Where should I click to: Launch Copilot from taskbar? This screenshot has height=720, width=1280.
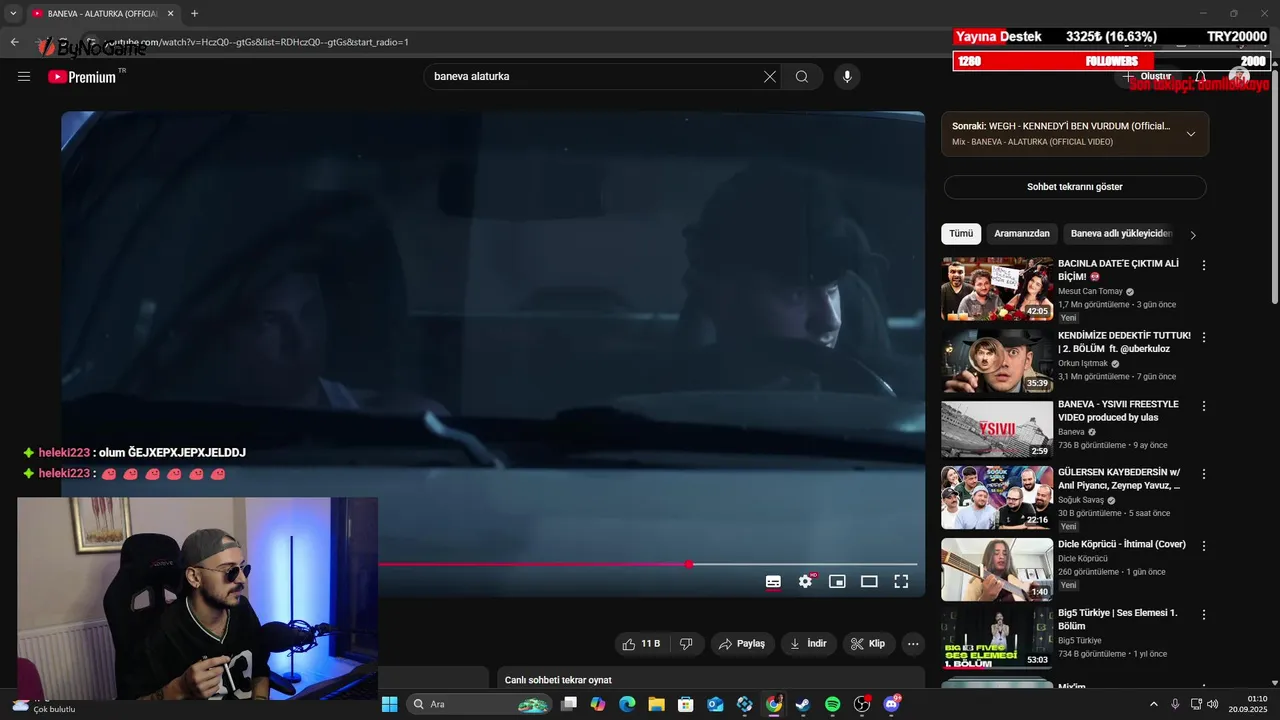(598, 704)
